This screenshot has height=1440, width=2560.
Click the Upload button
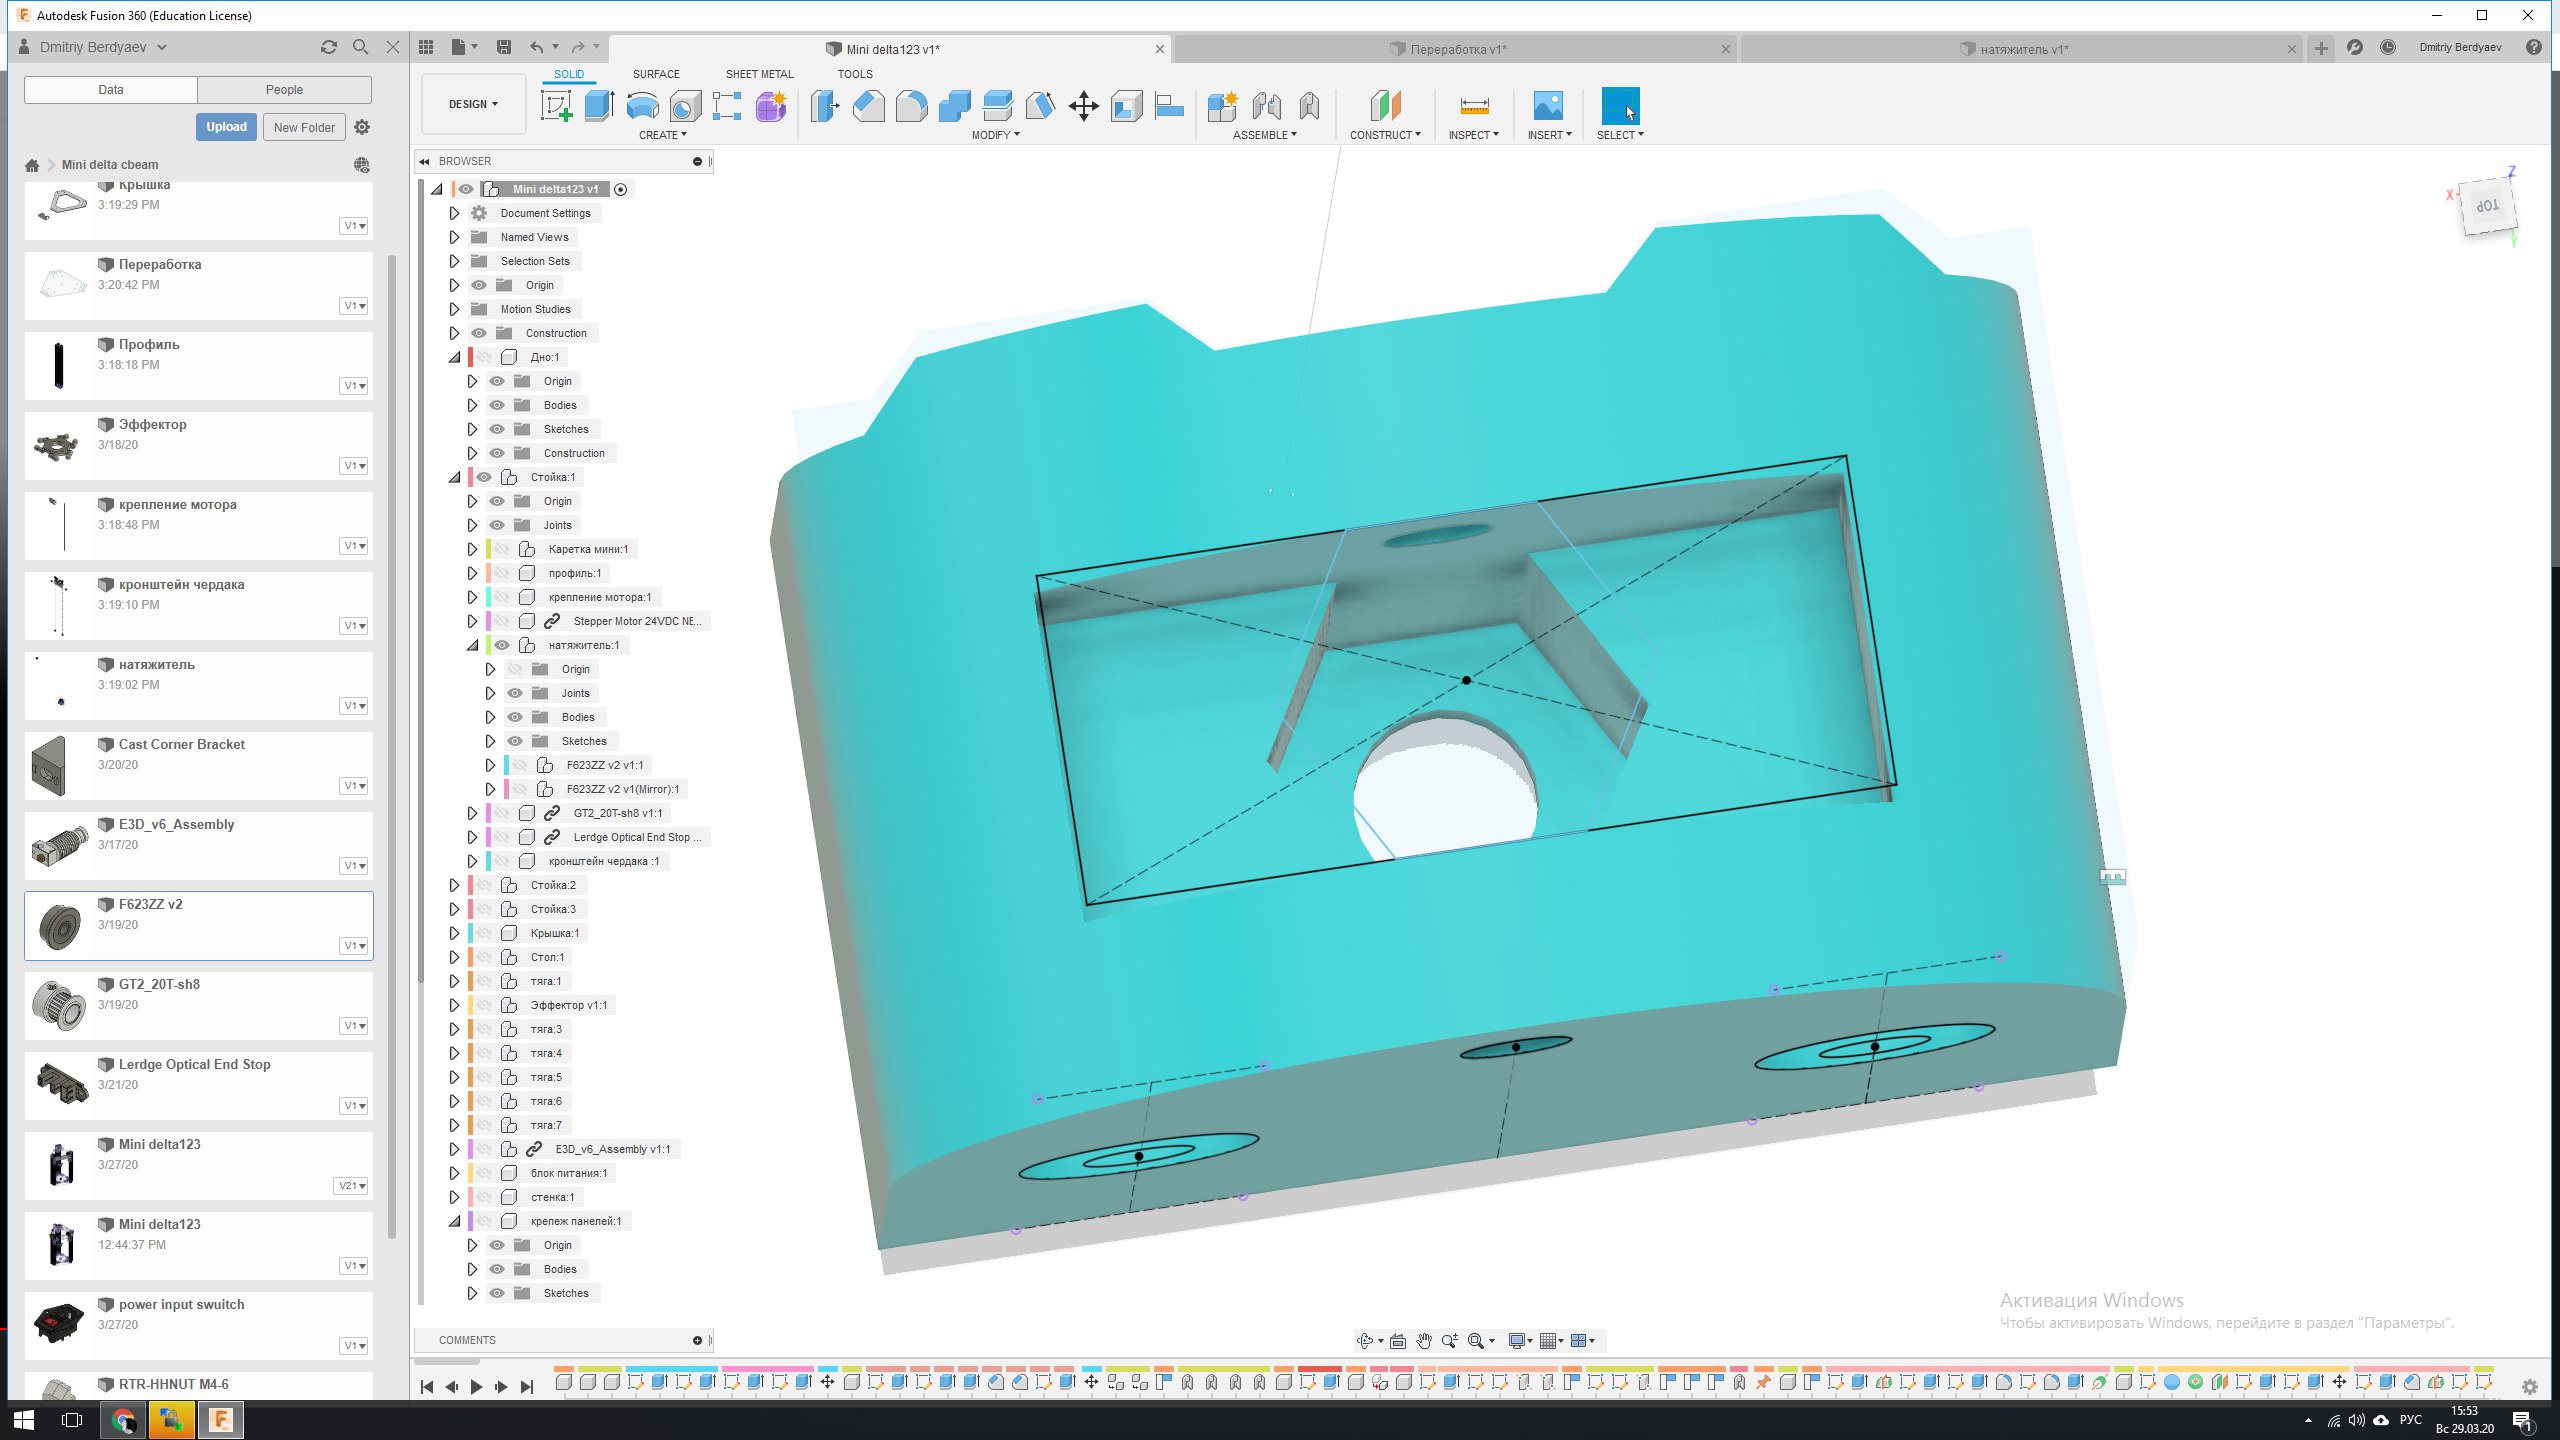226,127
